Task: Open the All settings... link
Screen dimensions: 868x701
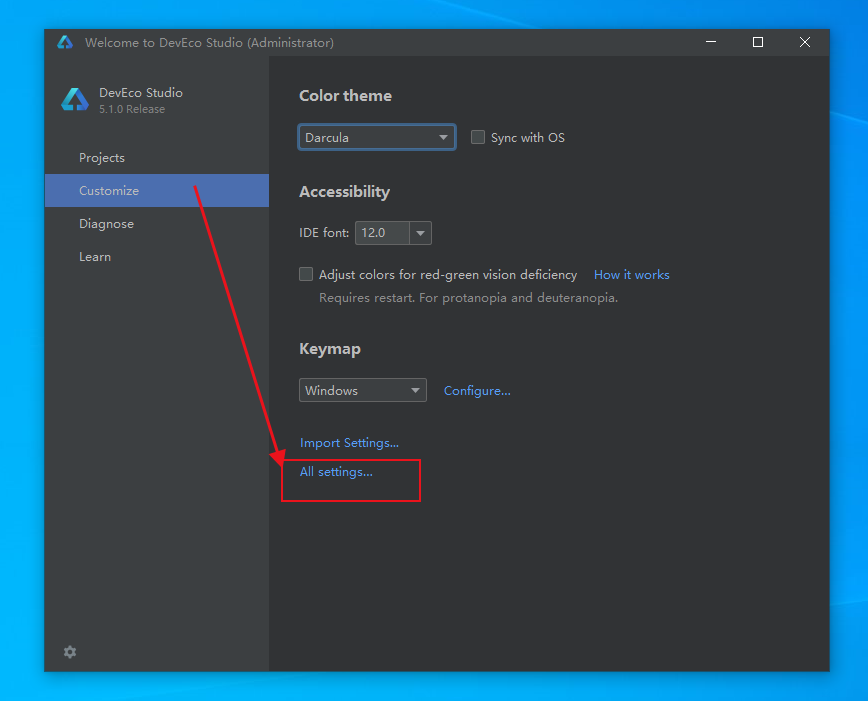Action: (336, 472)
